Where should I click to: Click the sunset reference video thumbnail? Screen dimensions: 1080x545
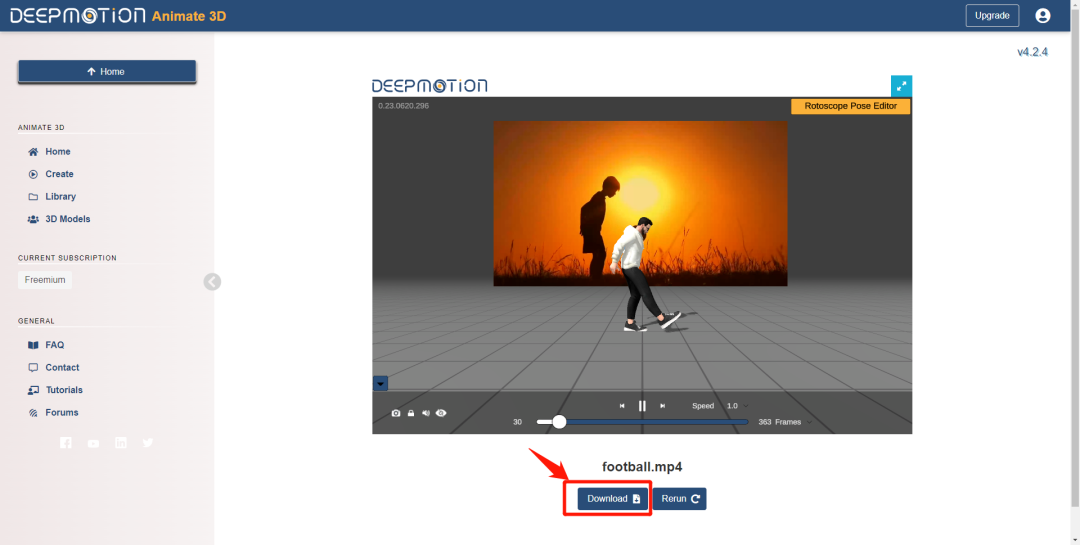click(640, 203)
